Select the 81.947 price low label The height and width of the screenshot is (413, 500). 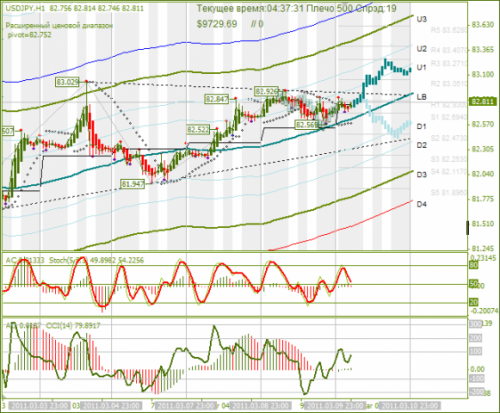(133, 184)
